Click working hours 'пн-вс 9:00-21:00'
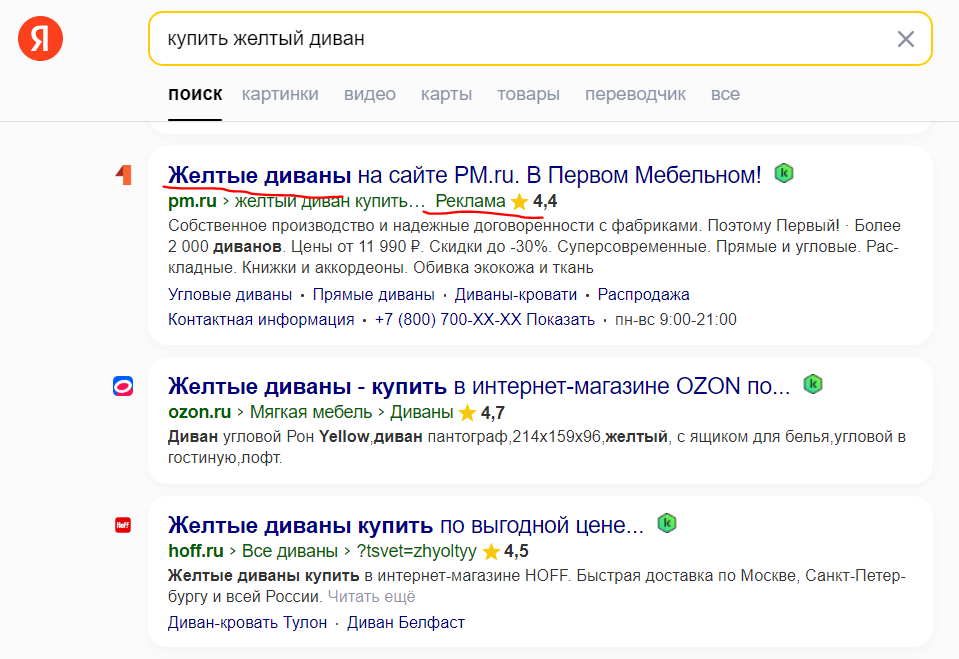959x659 pixels. click(x=676, y=319)
